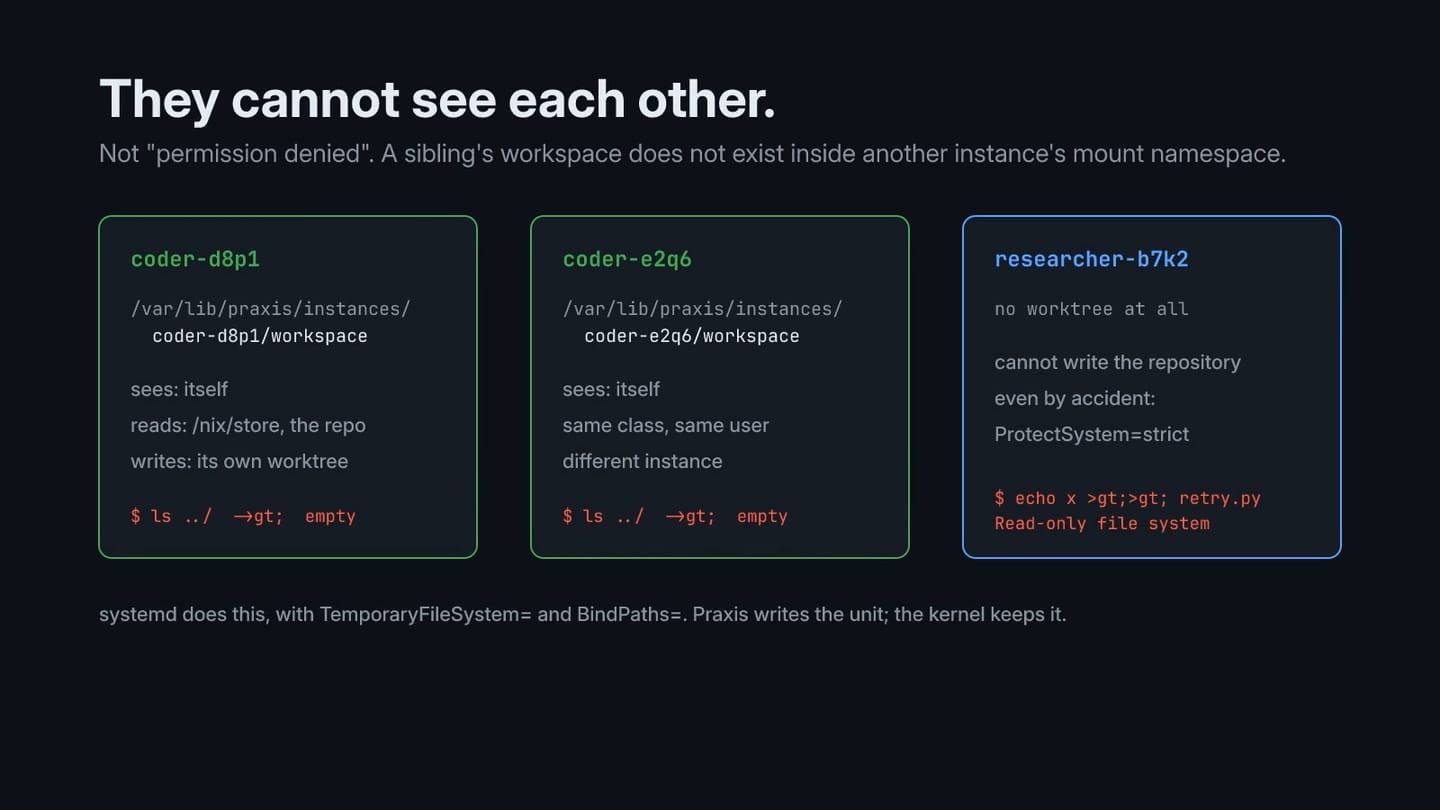Click the 'They cannot see each other.' heading

[437, 100]
